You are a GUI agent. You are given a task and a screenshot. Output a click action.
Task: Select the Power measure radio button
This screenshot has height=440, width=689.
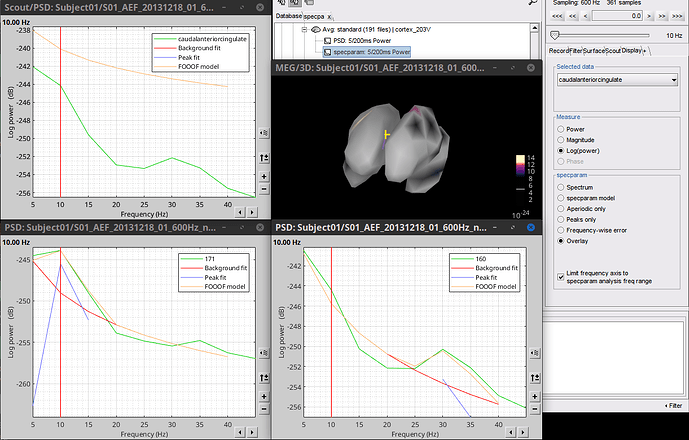[561, 129]
